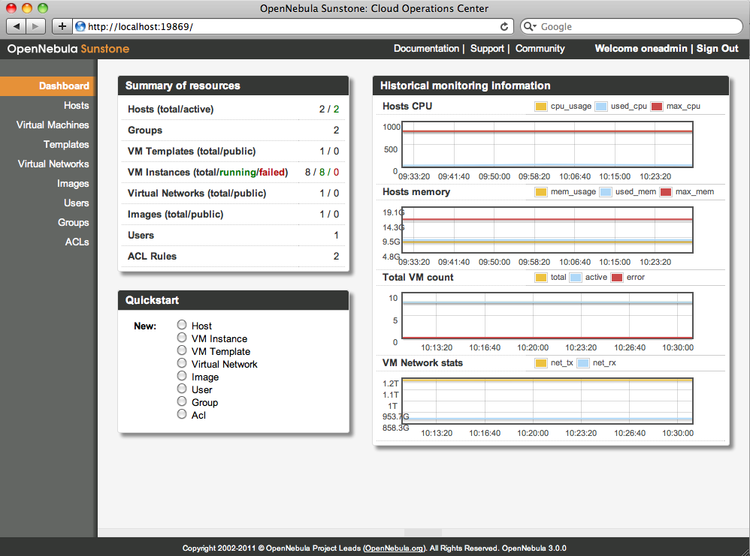Click the 'Users' summary row label
The image size is (750, 556).
(141, 235)
